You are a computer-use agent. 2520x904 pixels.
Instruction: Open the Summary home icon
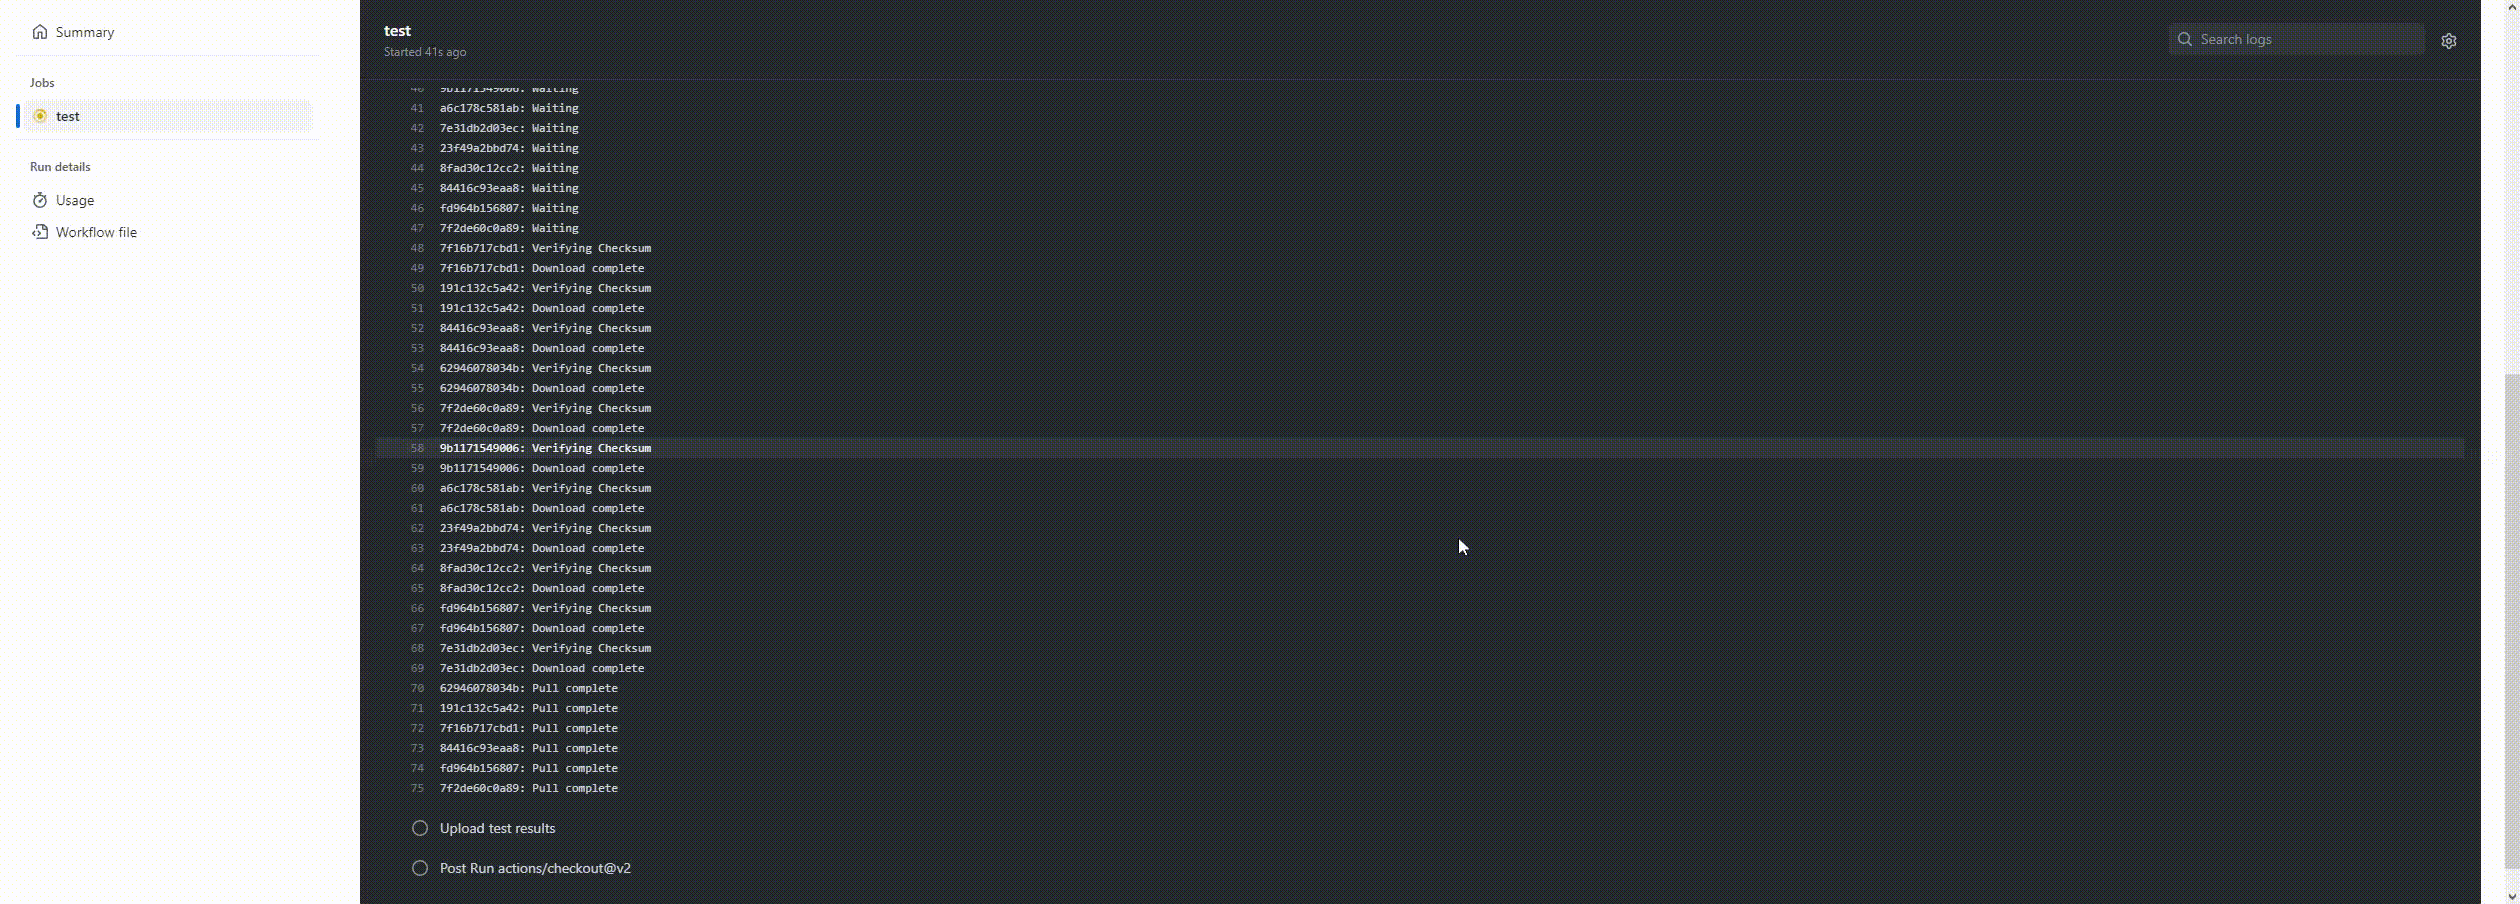(x=40, y=32)
